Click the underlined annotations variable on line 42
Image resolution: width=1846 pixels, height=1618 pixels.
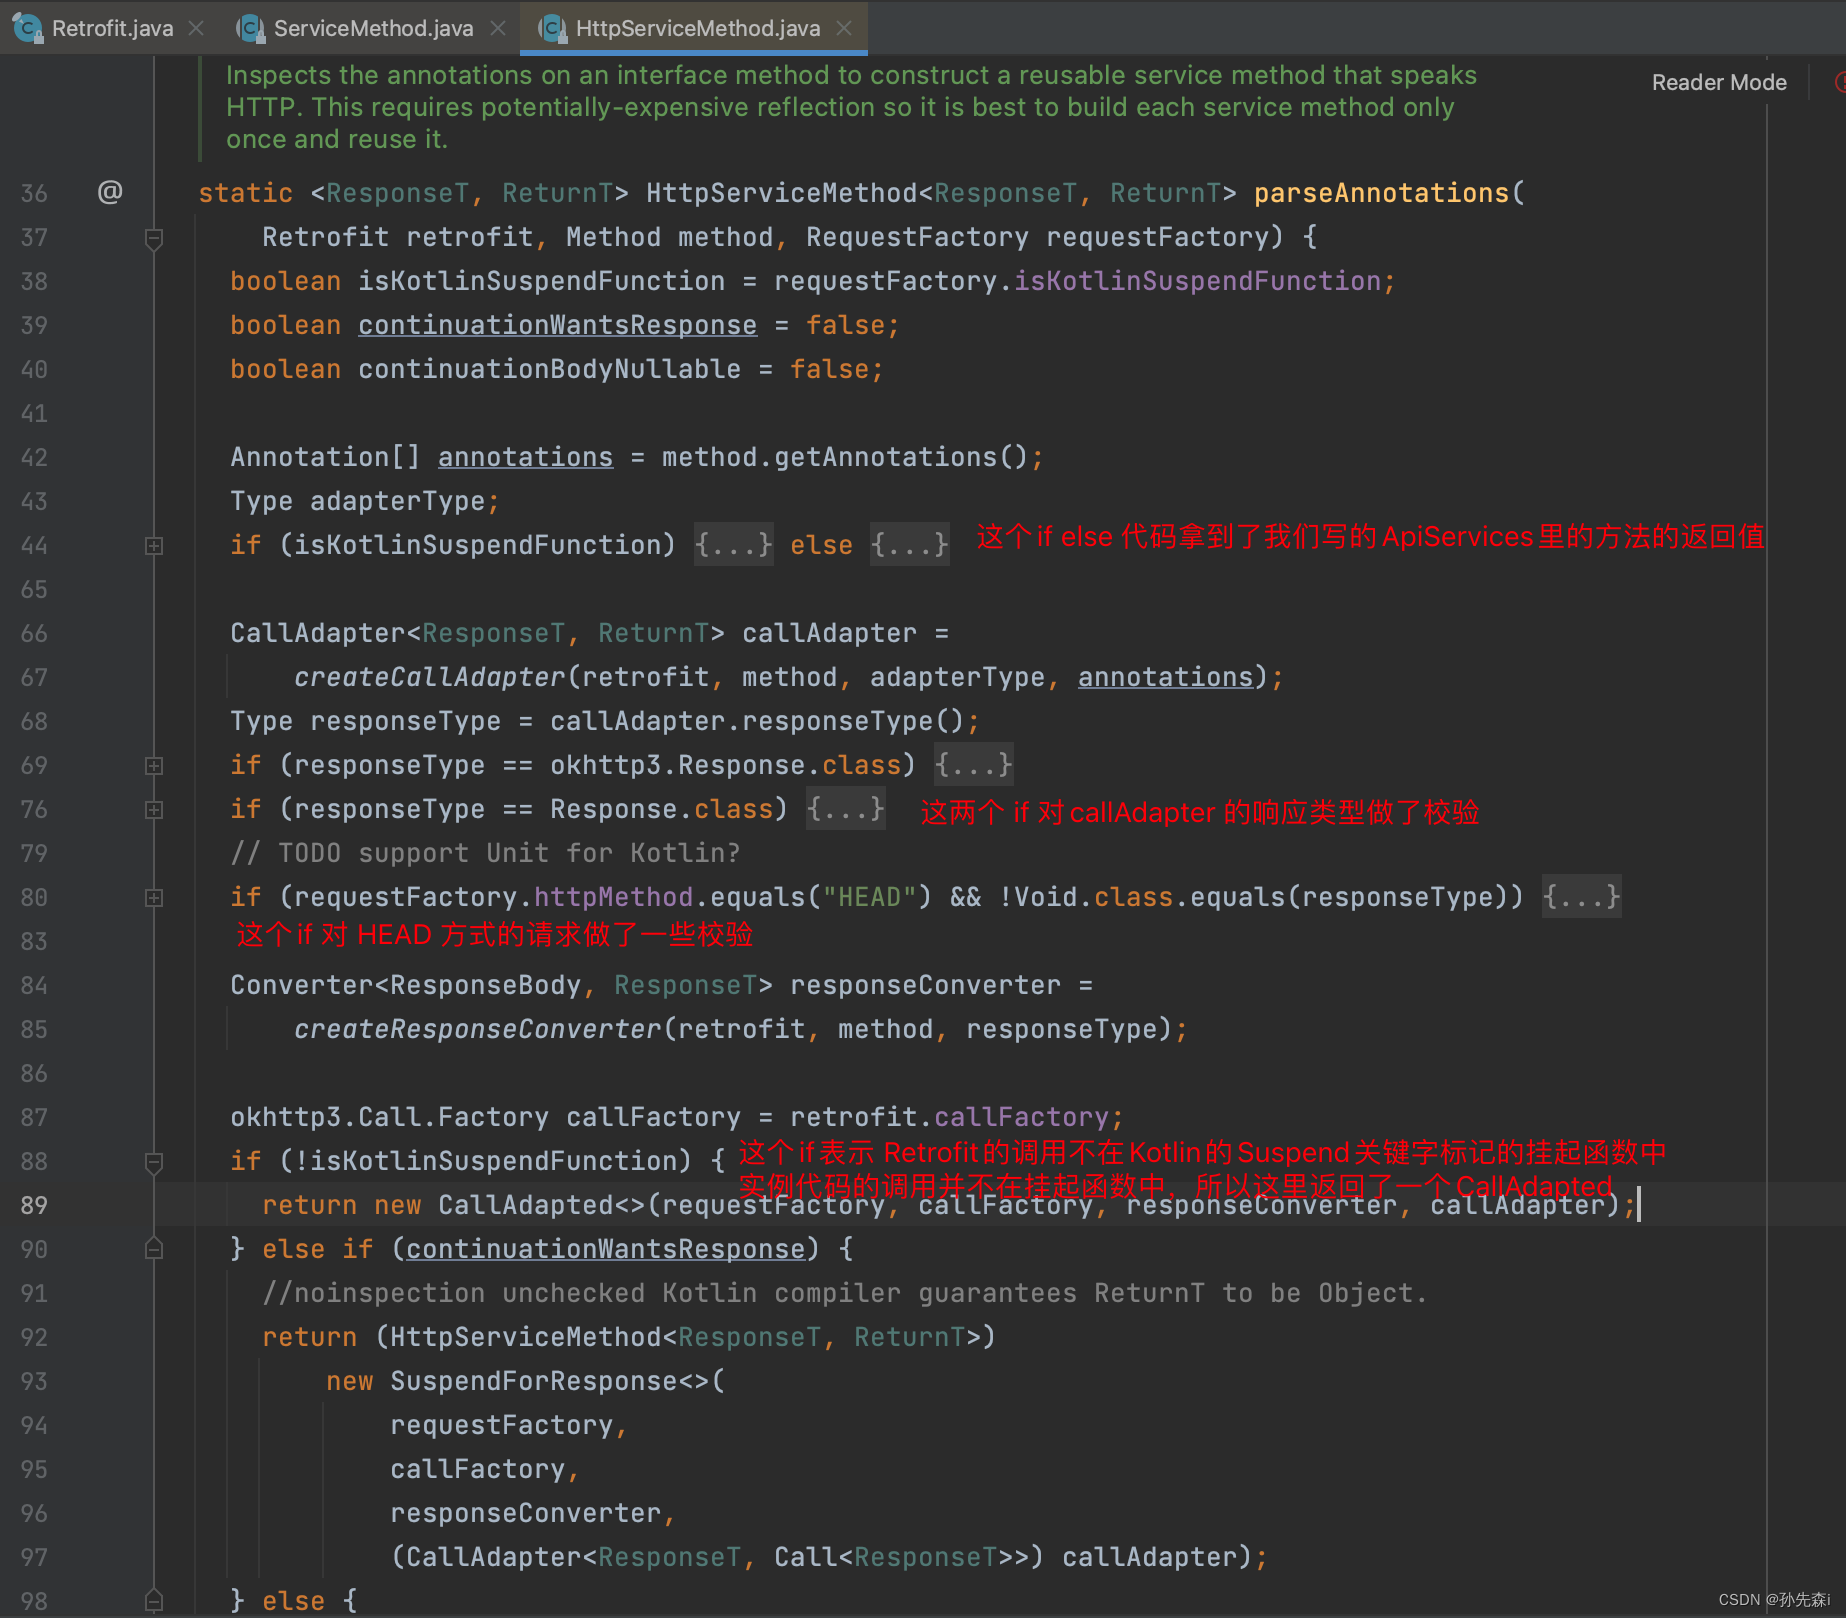(x=525, y=457)
